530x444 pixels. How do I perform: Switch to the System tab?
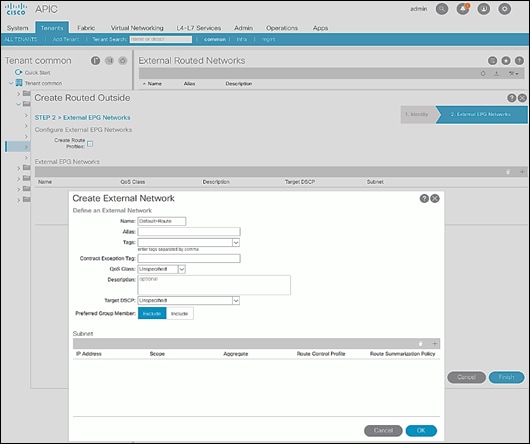click(17, 28)
